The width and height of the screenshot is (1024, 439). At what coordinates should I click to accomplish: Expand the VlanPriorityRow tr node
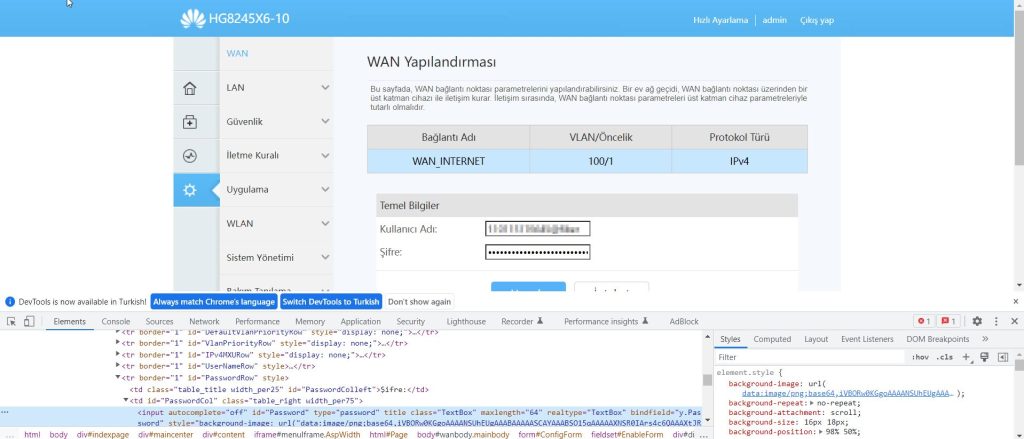coord(118,343)
